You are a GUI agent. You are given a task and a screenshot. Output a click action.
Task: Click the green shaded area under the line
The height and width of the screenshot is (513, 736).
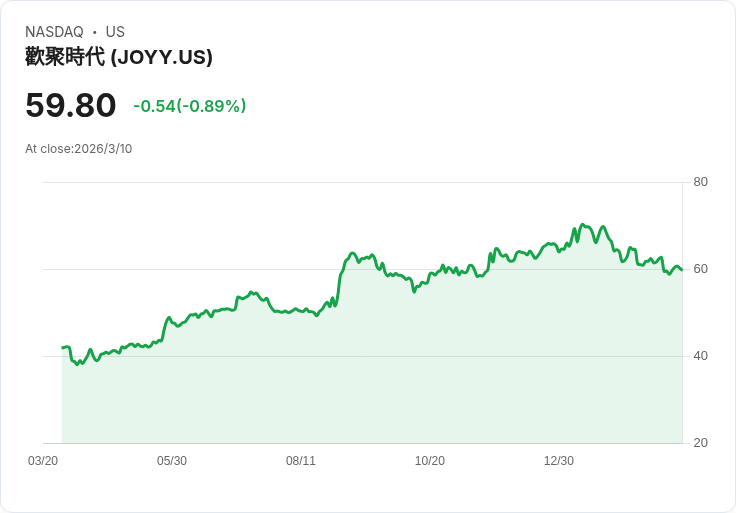(371, 375)
